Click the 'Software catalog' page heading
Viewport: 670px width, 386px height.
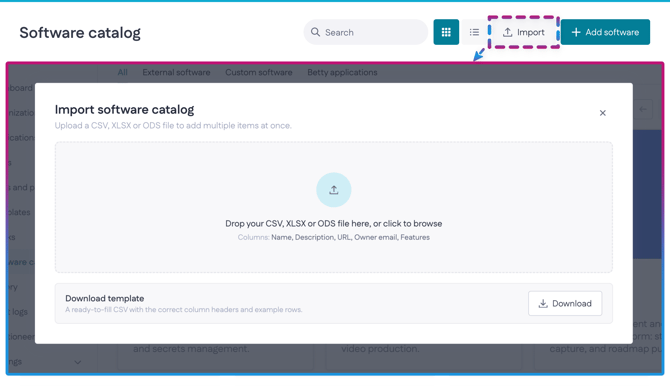(80, 32)
